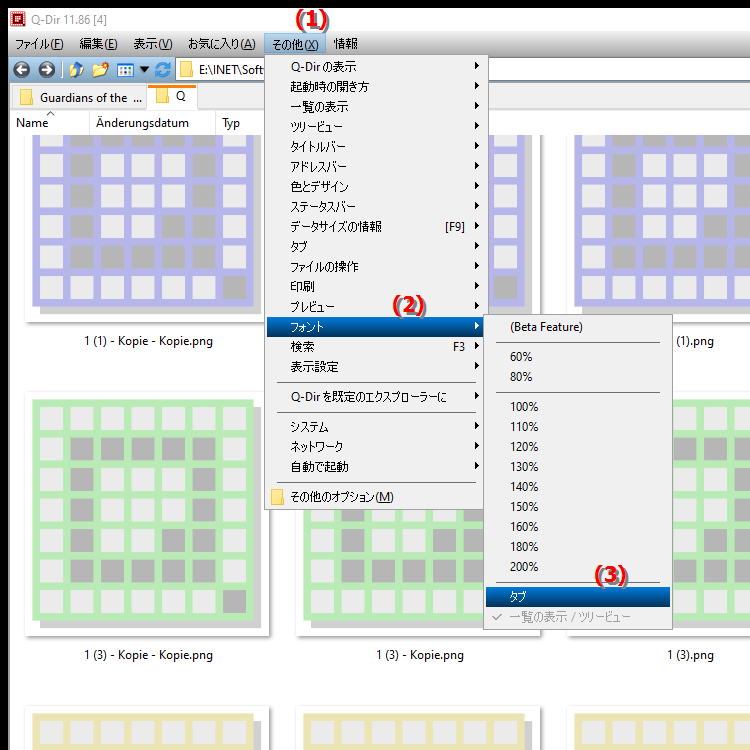Open the 編集(E) menu

(x=99, y=44)
